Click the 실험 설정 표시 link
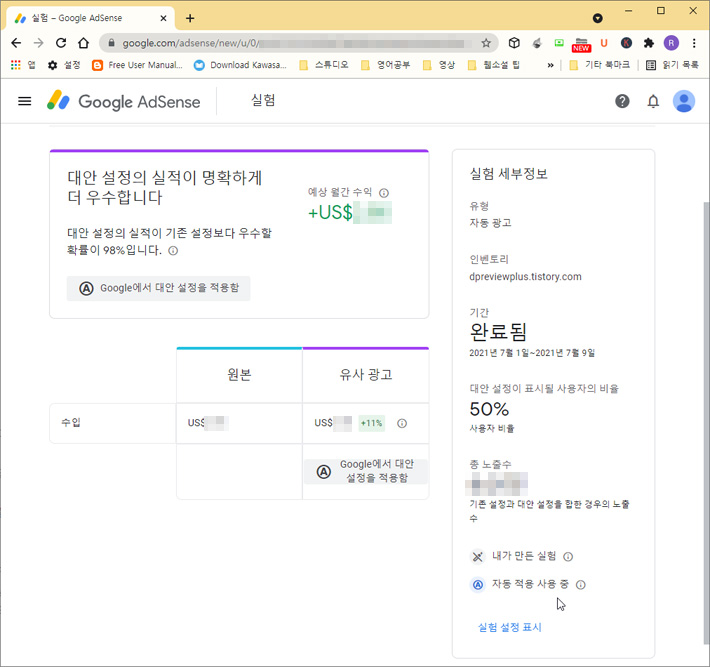 (x=510, y=628)
